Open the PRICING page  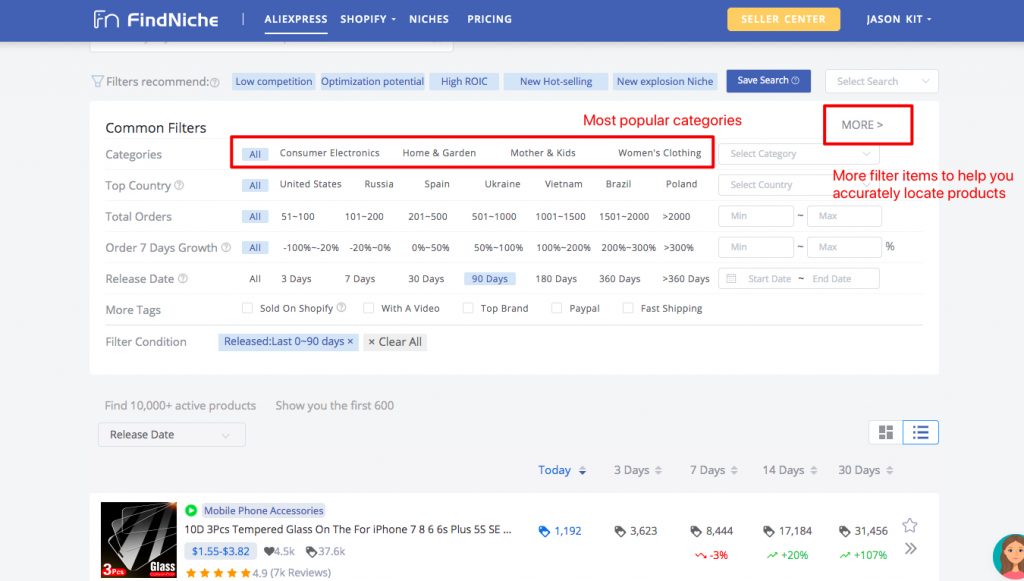coord(489,20)
